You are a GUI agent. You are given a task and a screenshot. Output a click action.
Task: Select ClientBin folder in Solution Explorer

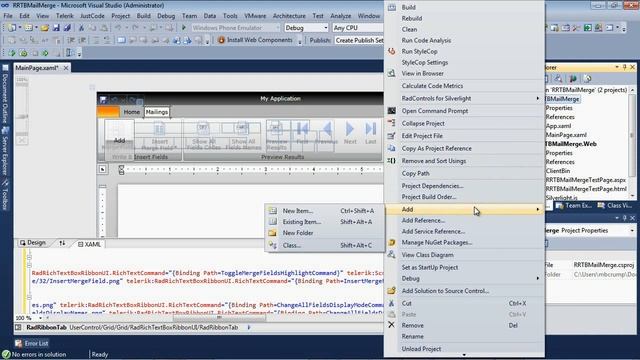pyautogui.click(x=558, y=171)
